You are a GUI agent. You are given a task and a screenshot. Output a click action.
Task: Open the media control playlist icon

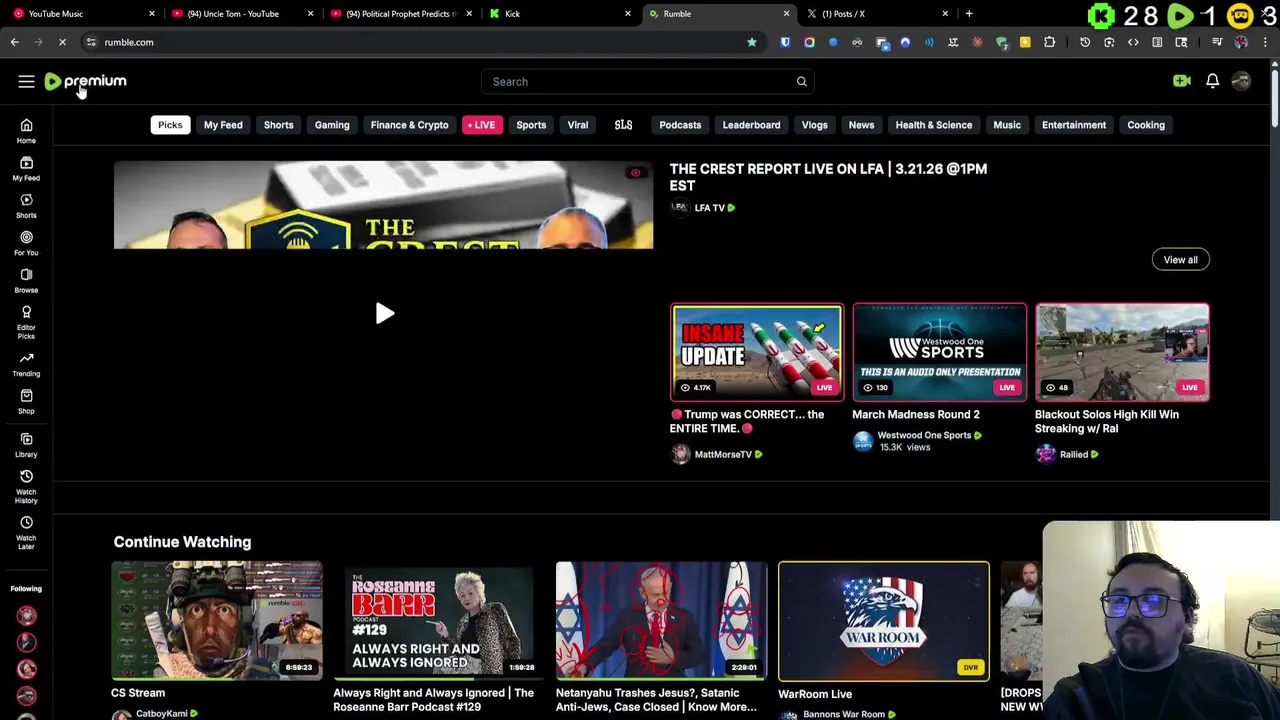click(x=1217, y=42)
